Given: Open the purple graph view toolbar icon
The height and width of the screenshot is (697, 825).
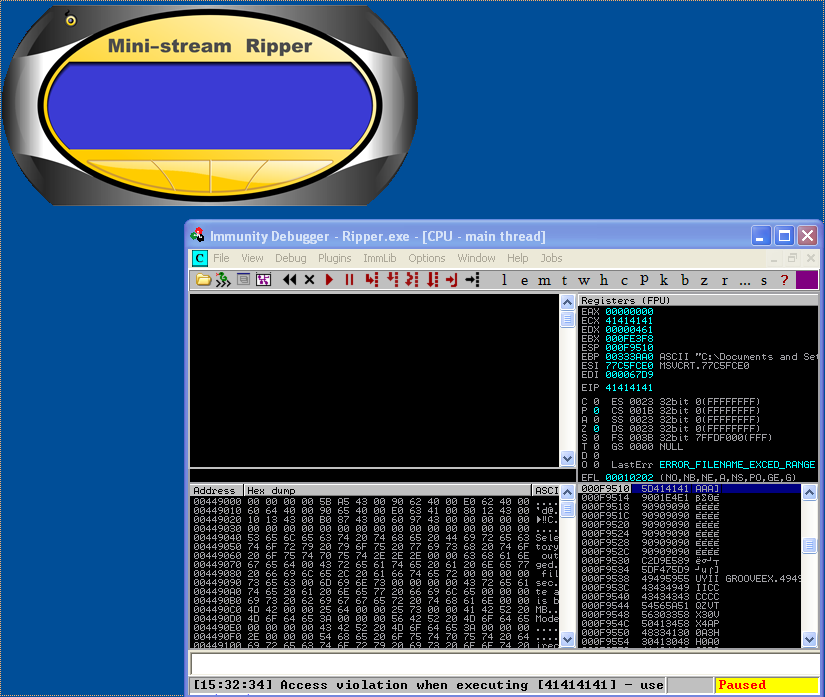Looking at the screenshot, I should click(x=263, y=280).
